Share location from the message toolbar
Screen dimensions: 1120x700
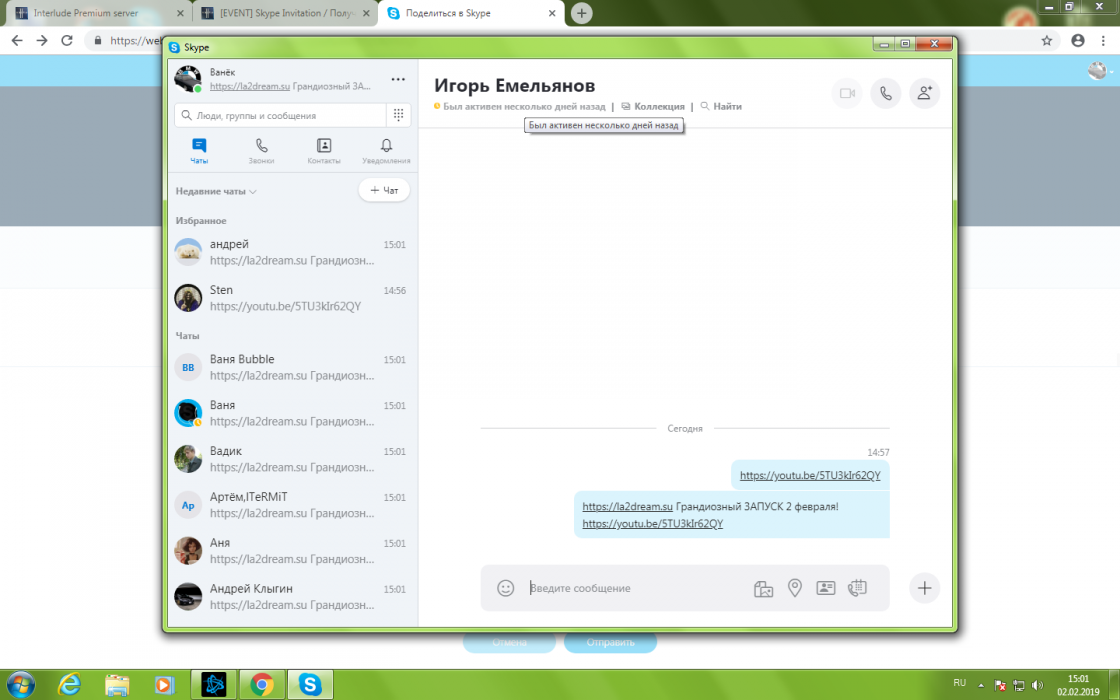[795, 588]
